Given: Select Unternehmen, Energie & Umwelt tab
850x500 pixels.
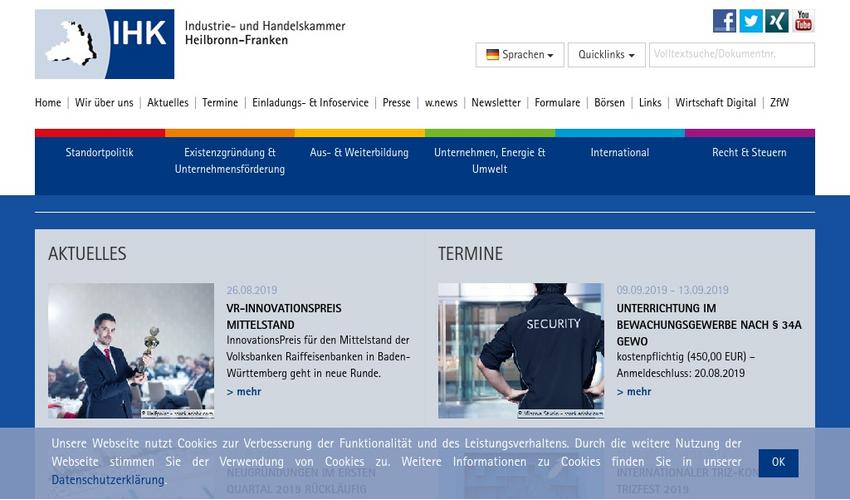Looking at the screenshot, I should click(490, 161).
